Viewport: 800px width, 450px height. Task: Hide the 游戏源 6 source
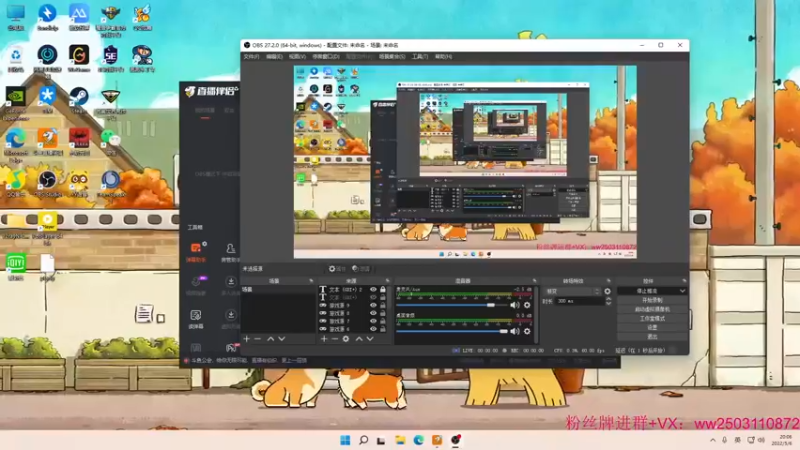pyautogui.click(x=373, y=329)
